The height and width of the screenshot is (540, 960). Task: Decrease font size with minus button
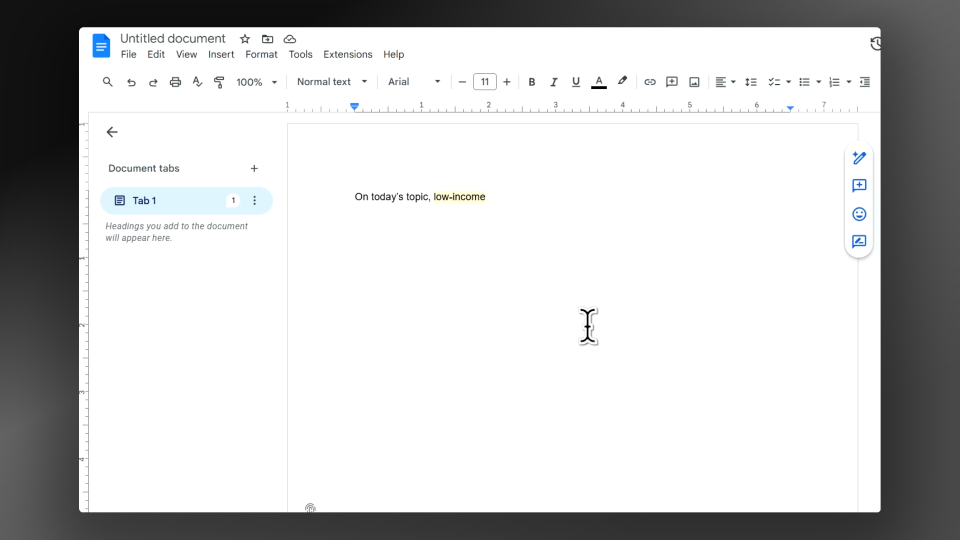click(x=462, y=82)
